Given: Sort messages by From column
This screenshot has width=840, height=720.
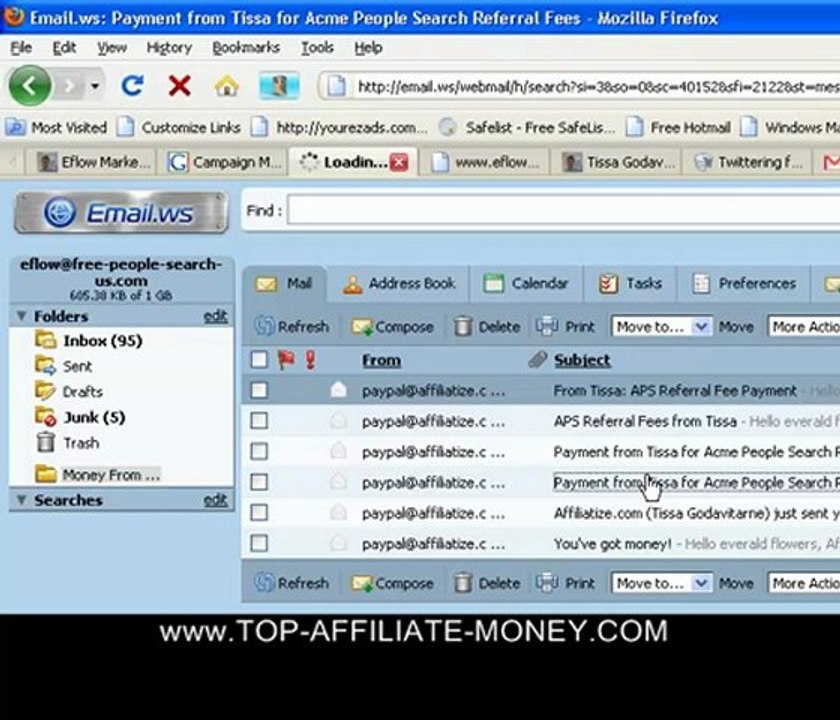Looking at the screenshot, I should 381,360.
